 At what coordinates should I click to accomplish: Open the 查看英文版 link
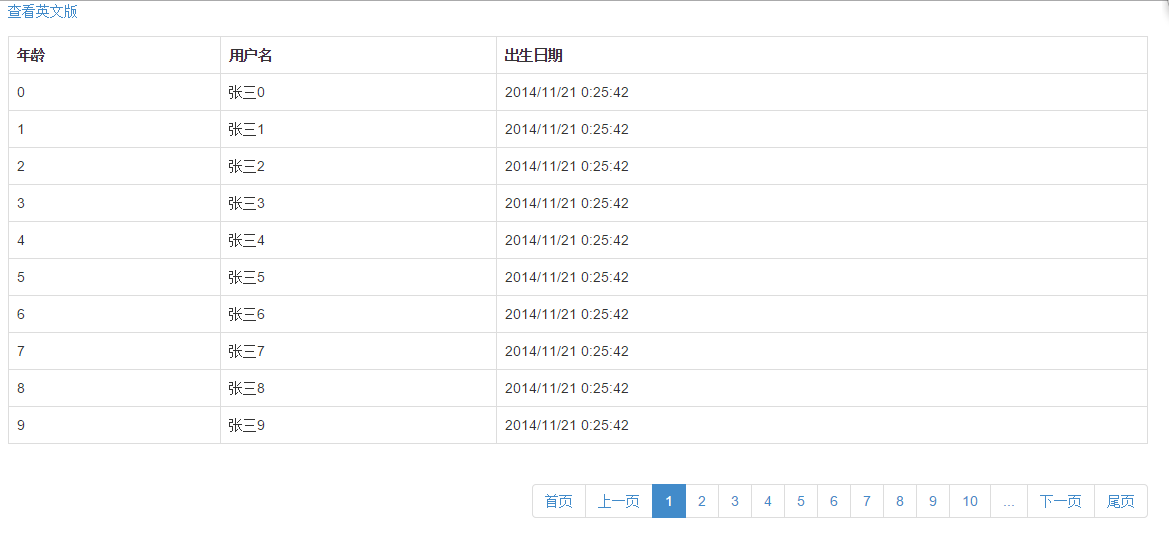[42, 12]
